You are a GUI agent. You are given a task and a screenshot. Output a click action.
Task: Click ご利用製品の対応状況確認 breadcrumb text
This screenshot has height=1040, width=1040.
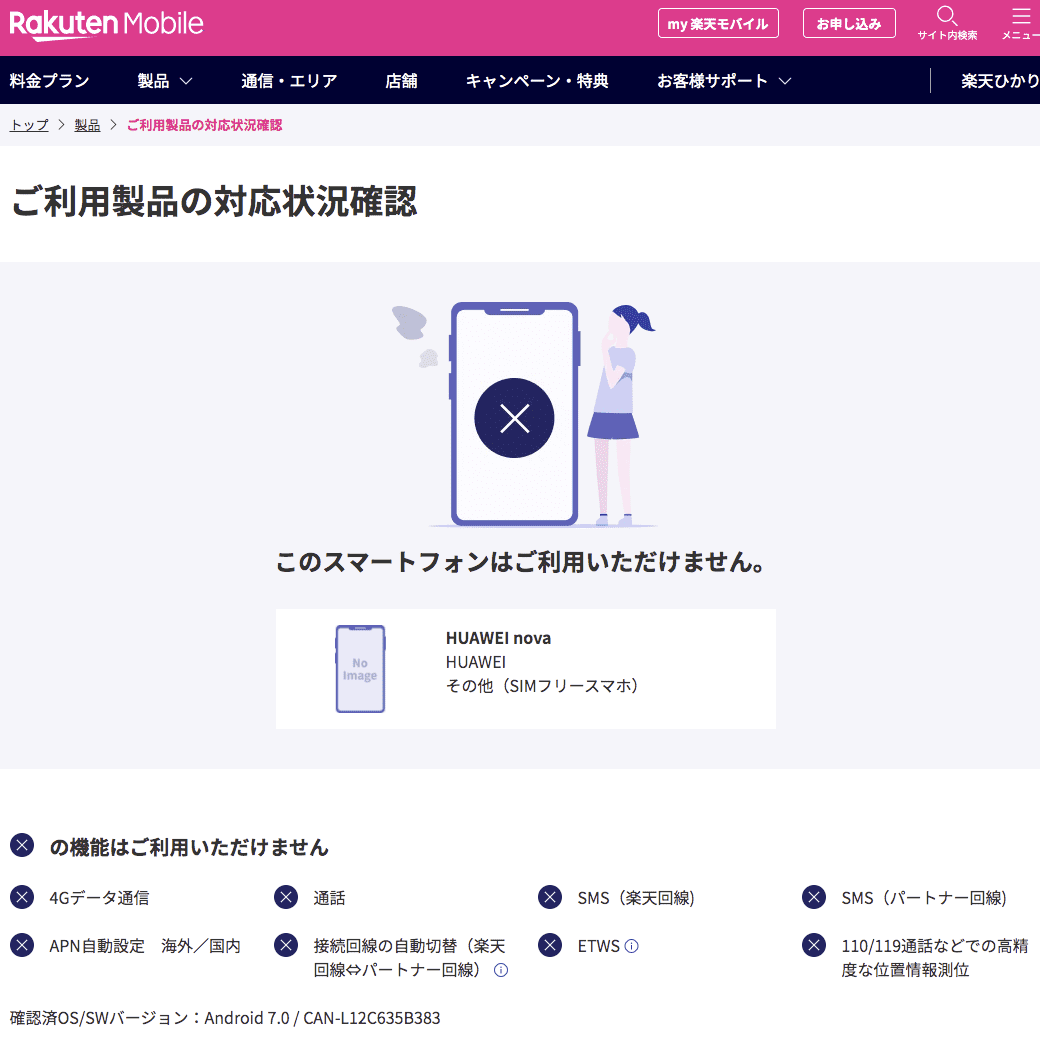[204, 125]
